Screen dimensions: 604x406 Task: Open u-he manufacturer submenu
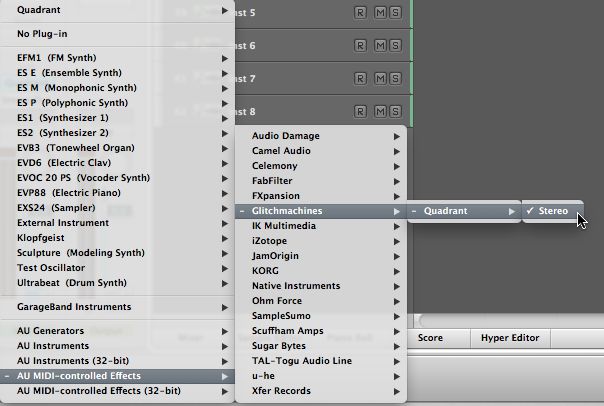321,376
